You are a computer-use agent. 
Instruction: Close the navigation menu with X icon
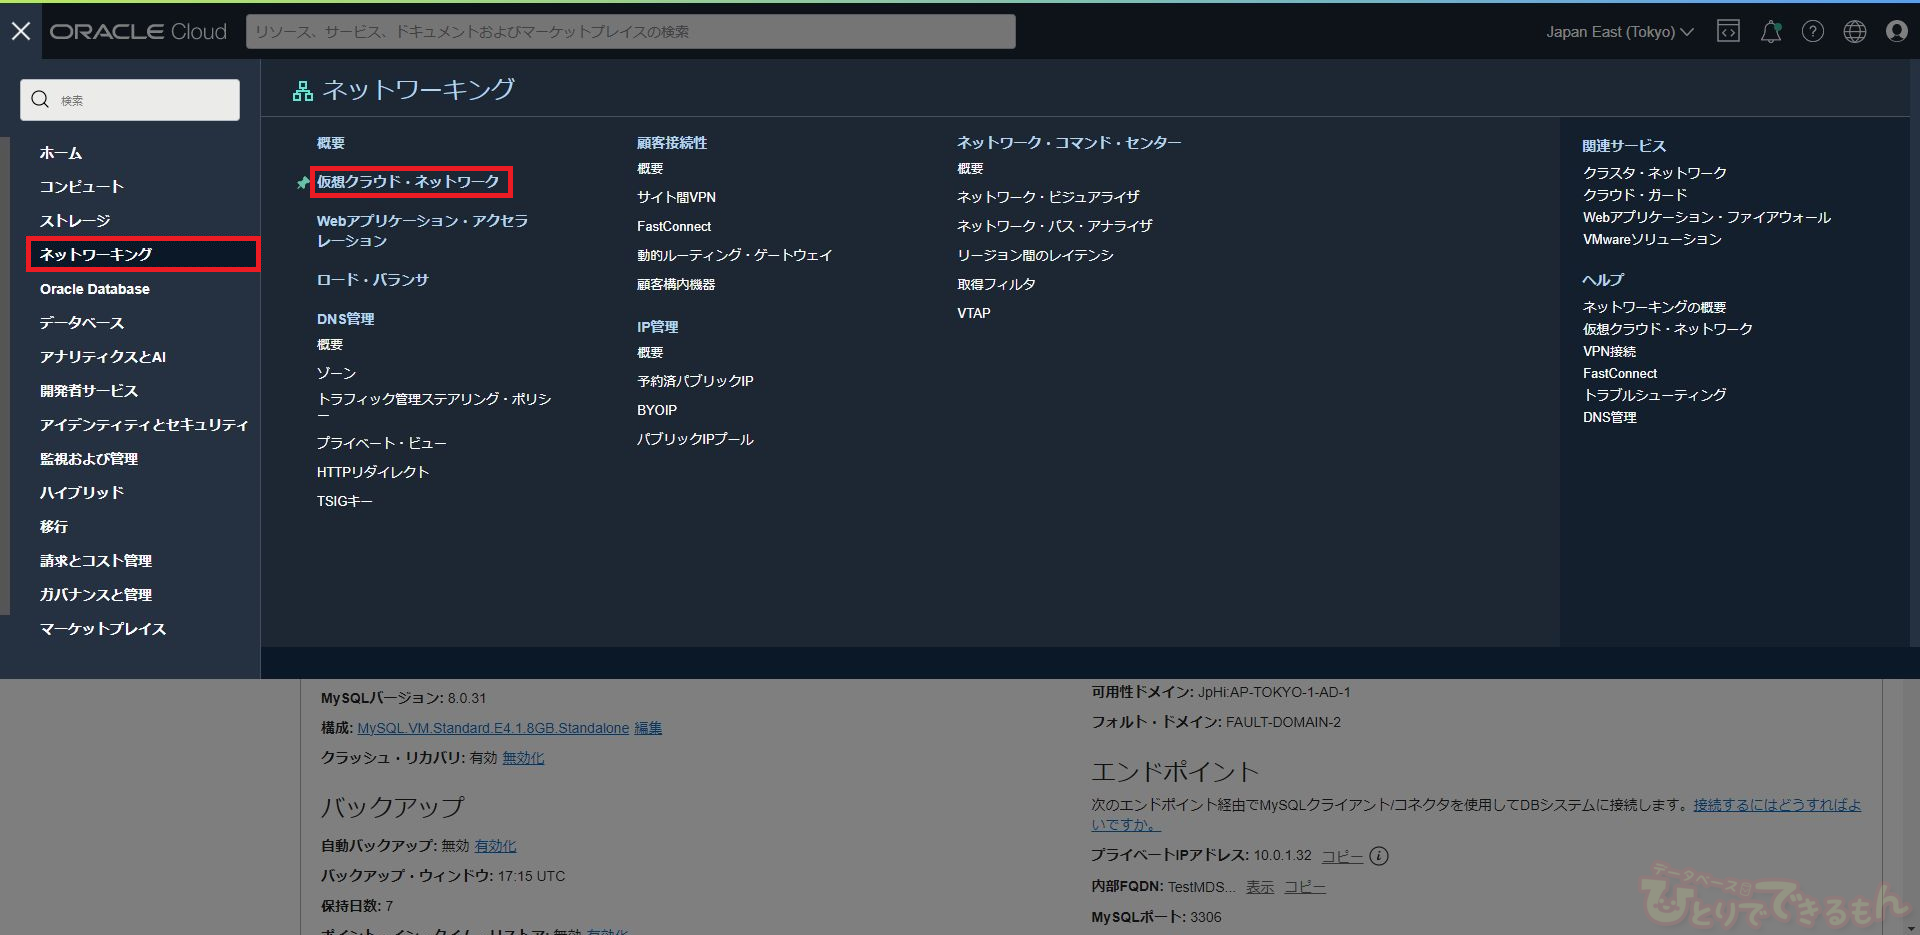21,31
